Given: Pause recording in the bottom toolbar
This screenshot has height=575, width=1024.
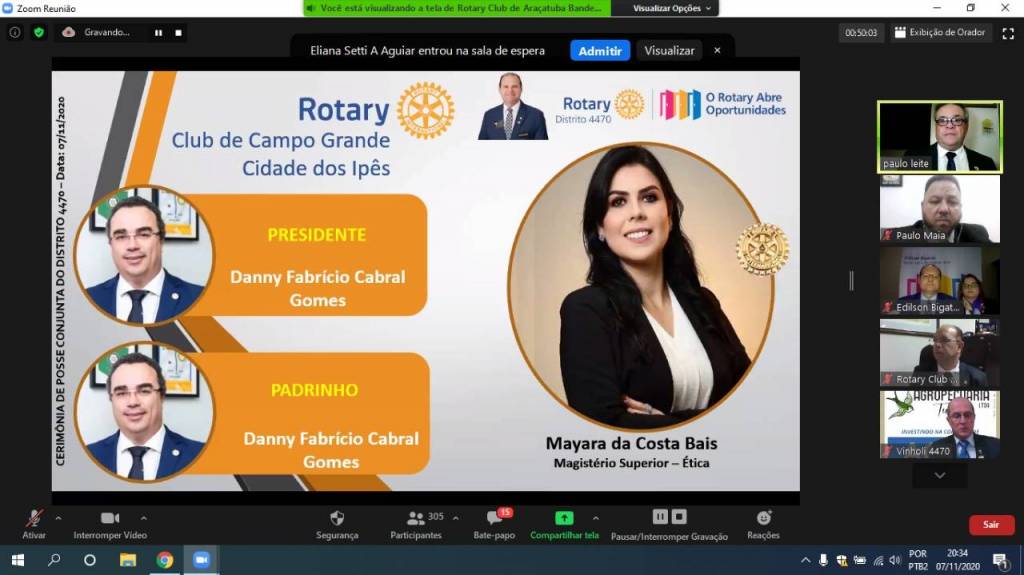Looking at the screenshot, I should pyautogui.click(x=659, y=517).
